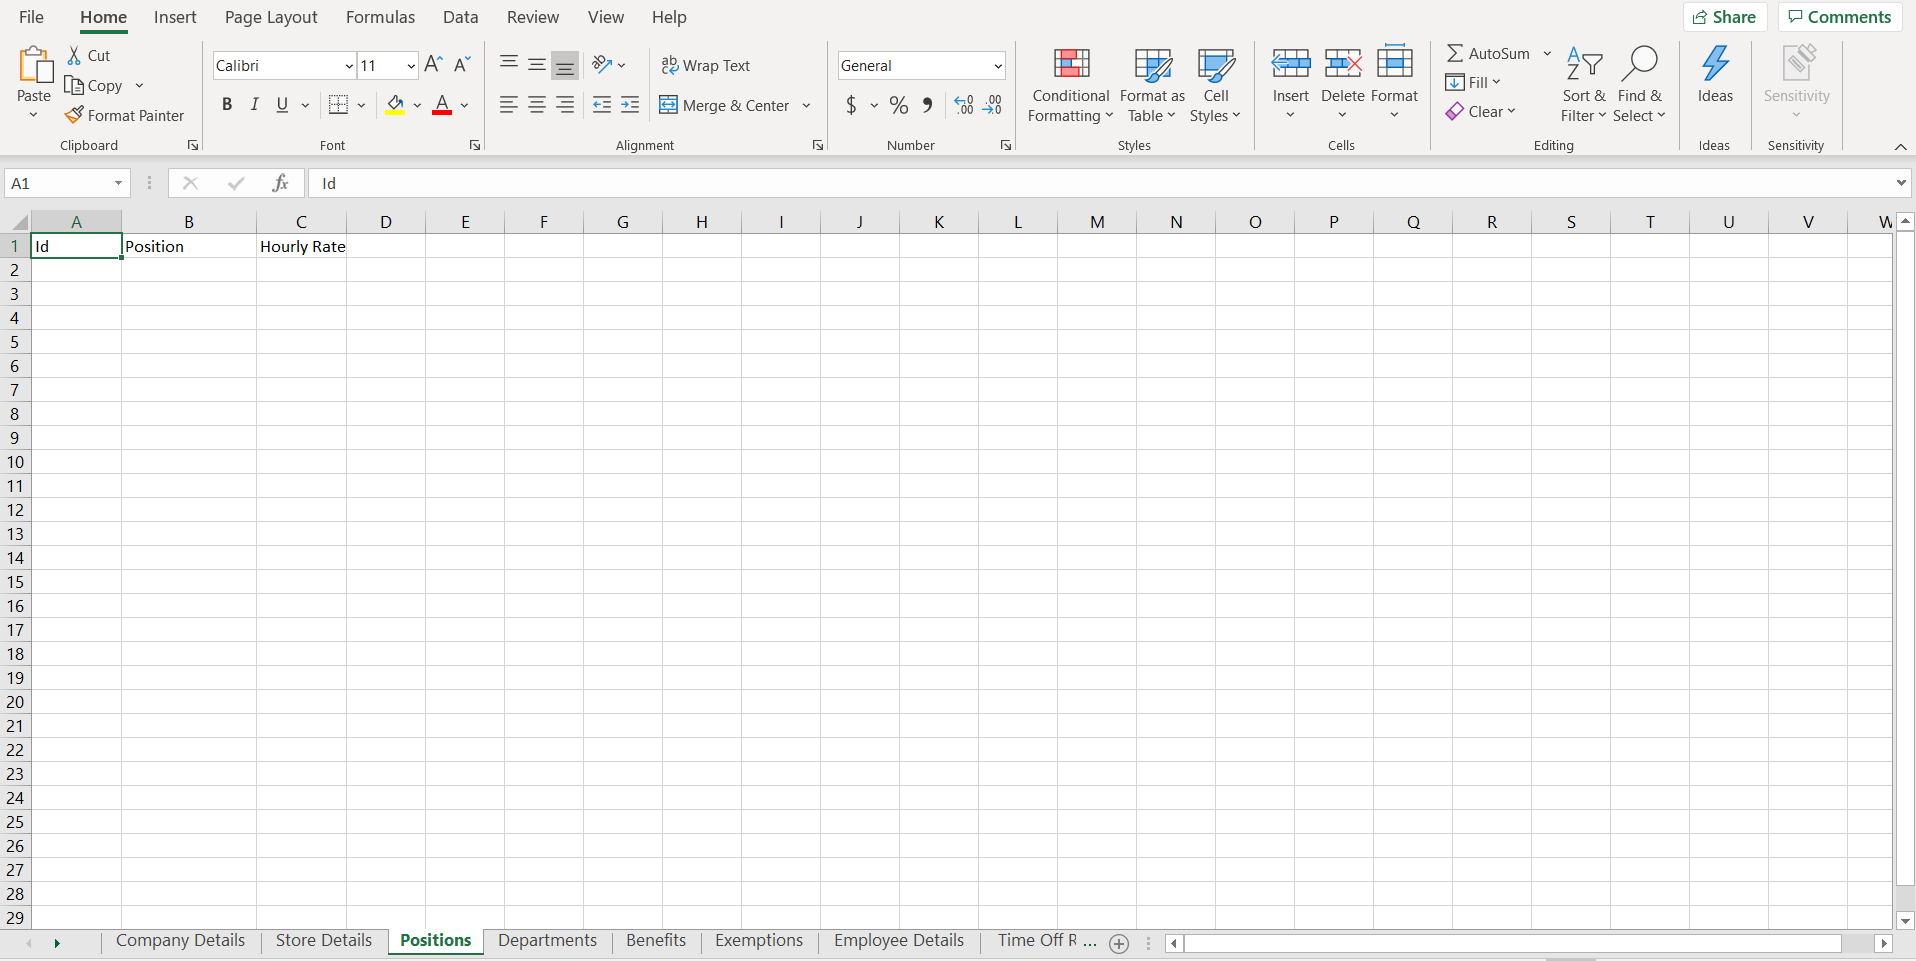Click the Percent Style icon
This screenshot has width=1916, height=961.
click(x=899, y=105)
